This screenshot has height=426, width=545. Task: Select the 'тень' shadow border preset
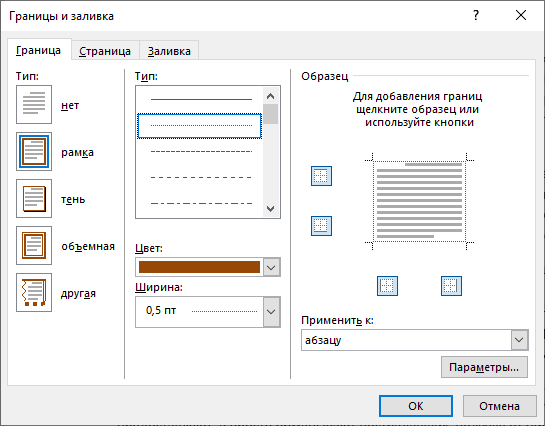[x=34, y=198]
